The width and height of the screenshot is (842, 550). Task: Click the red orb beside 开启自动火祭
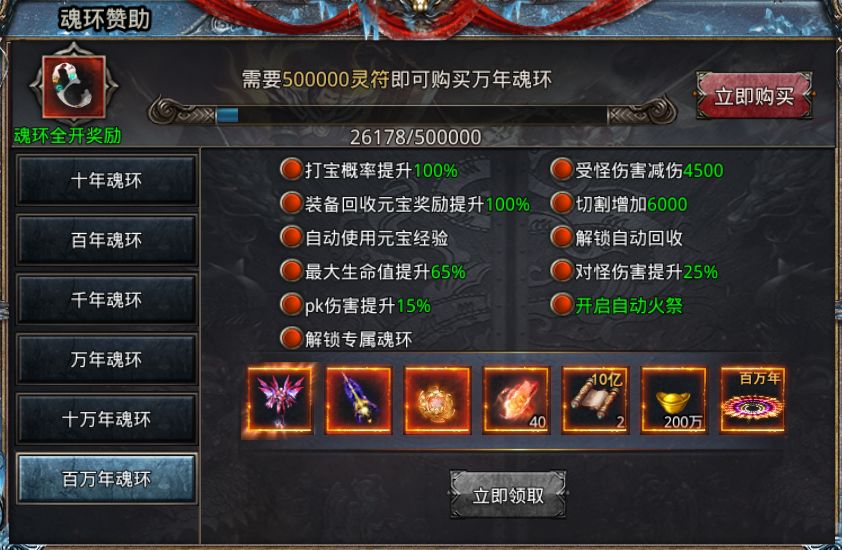click(562, 305)
